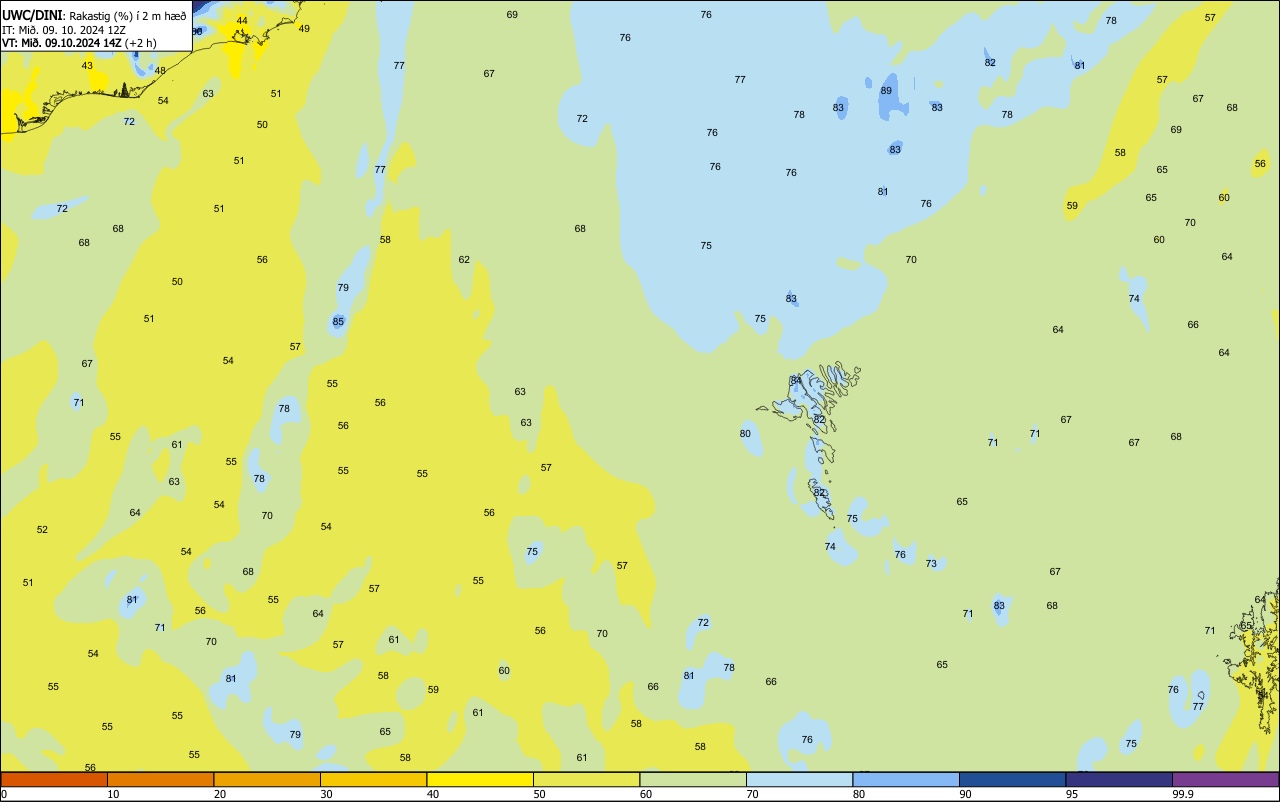The height and width of the screenshot is (802, 1280).
Task: Click the 62 humidity value on the map
Action: pos(464,259)
